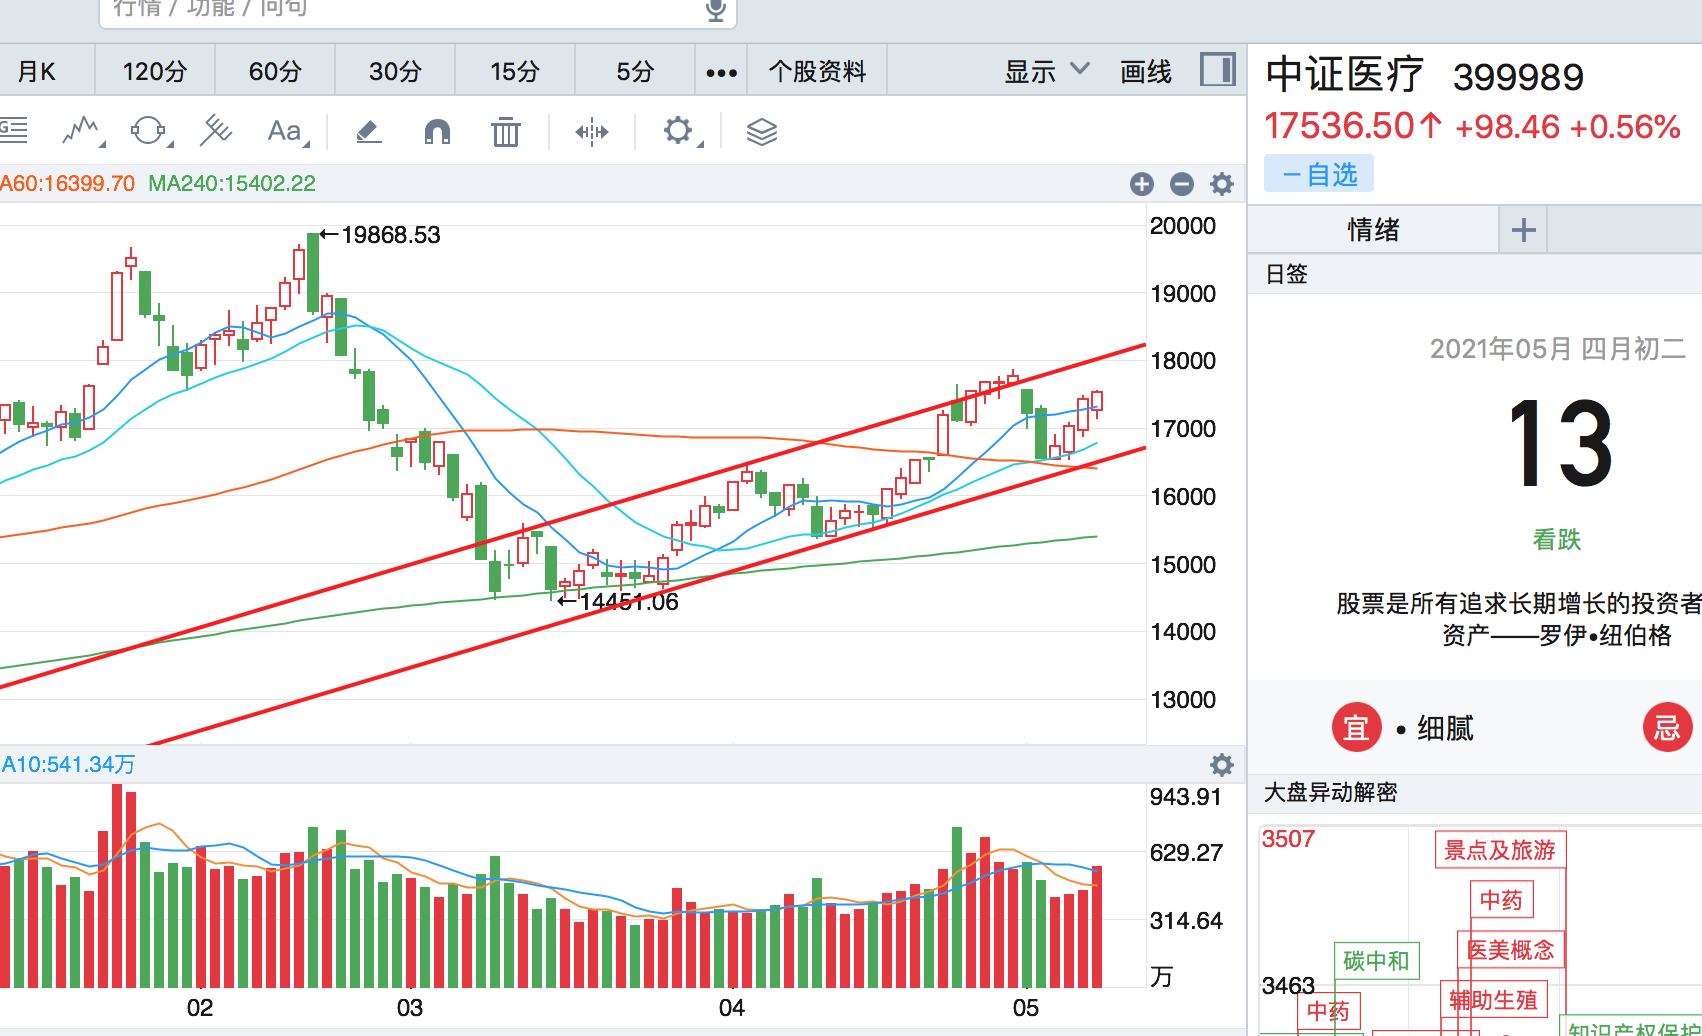The image size is (1702, 1036).
Task: Zoom out chart with minus icon
Action: 1182,184
